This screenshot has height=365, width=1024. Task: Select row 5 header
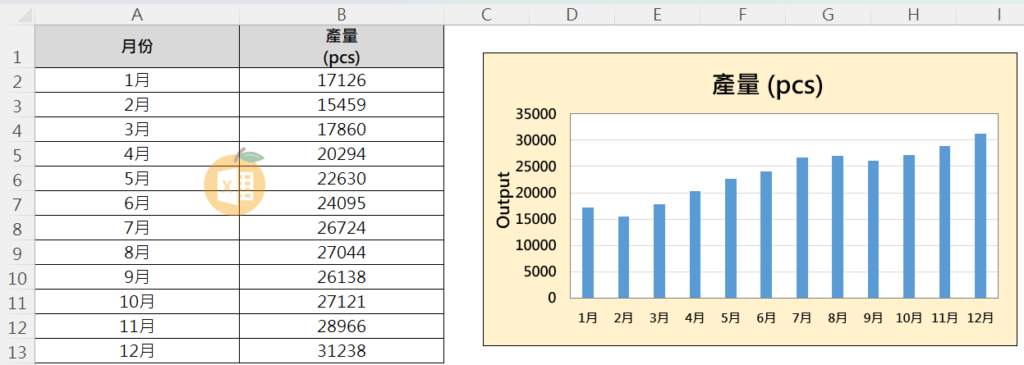17,154
